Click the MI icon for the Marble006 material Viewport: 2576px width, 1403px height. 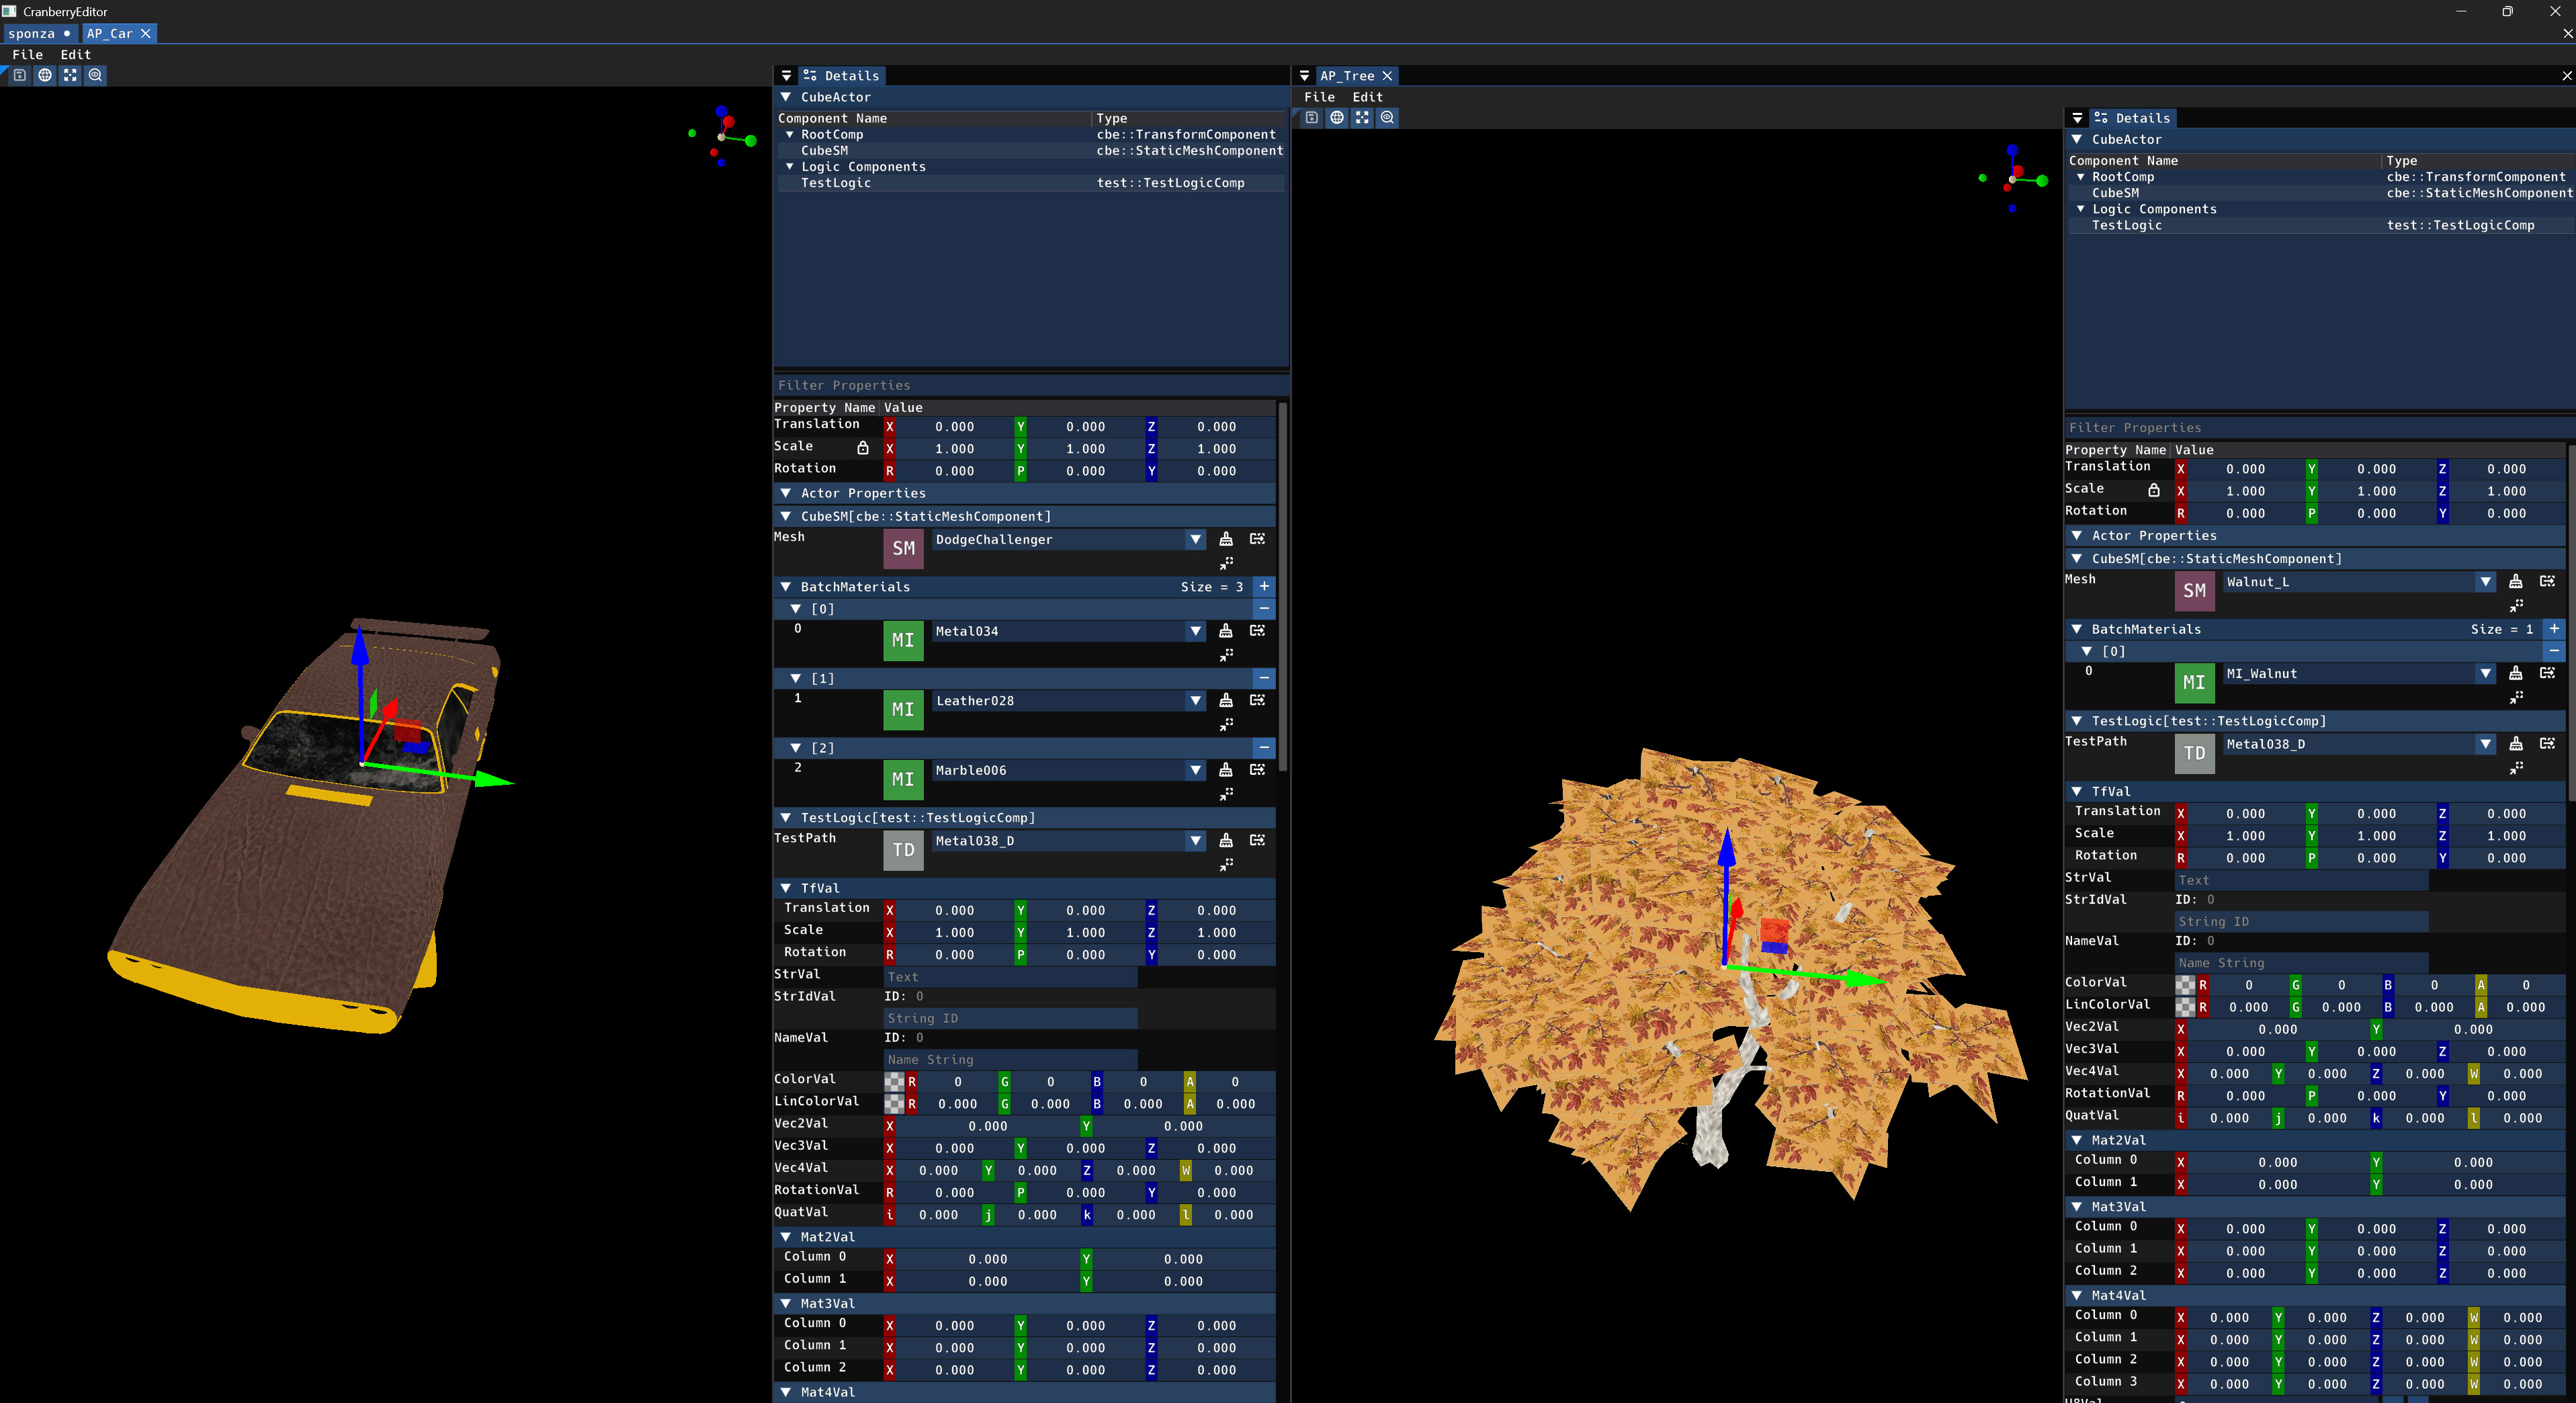click(902, 779)
